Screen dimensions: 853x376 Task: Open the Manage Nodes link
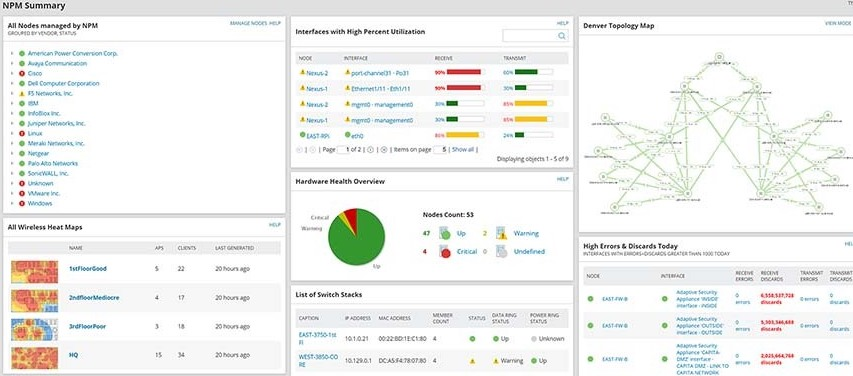tap(249, 23)
